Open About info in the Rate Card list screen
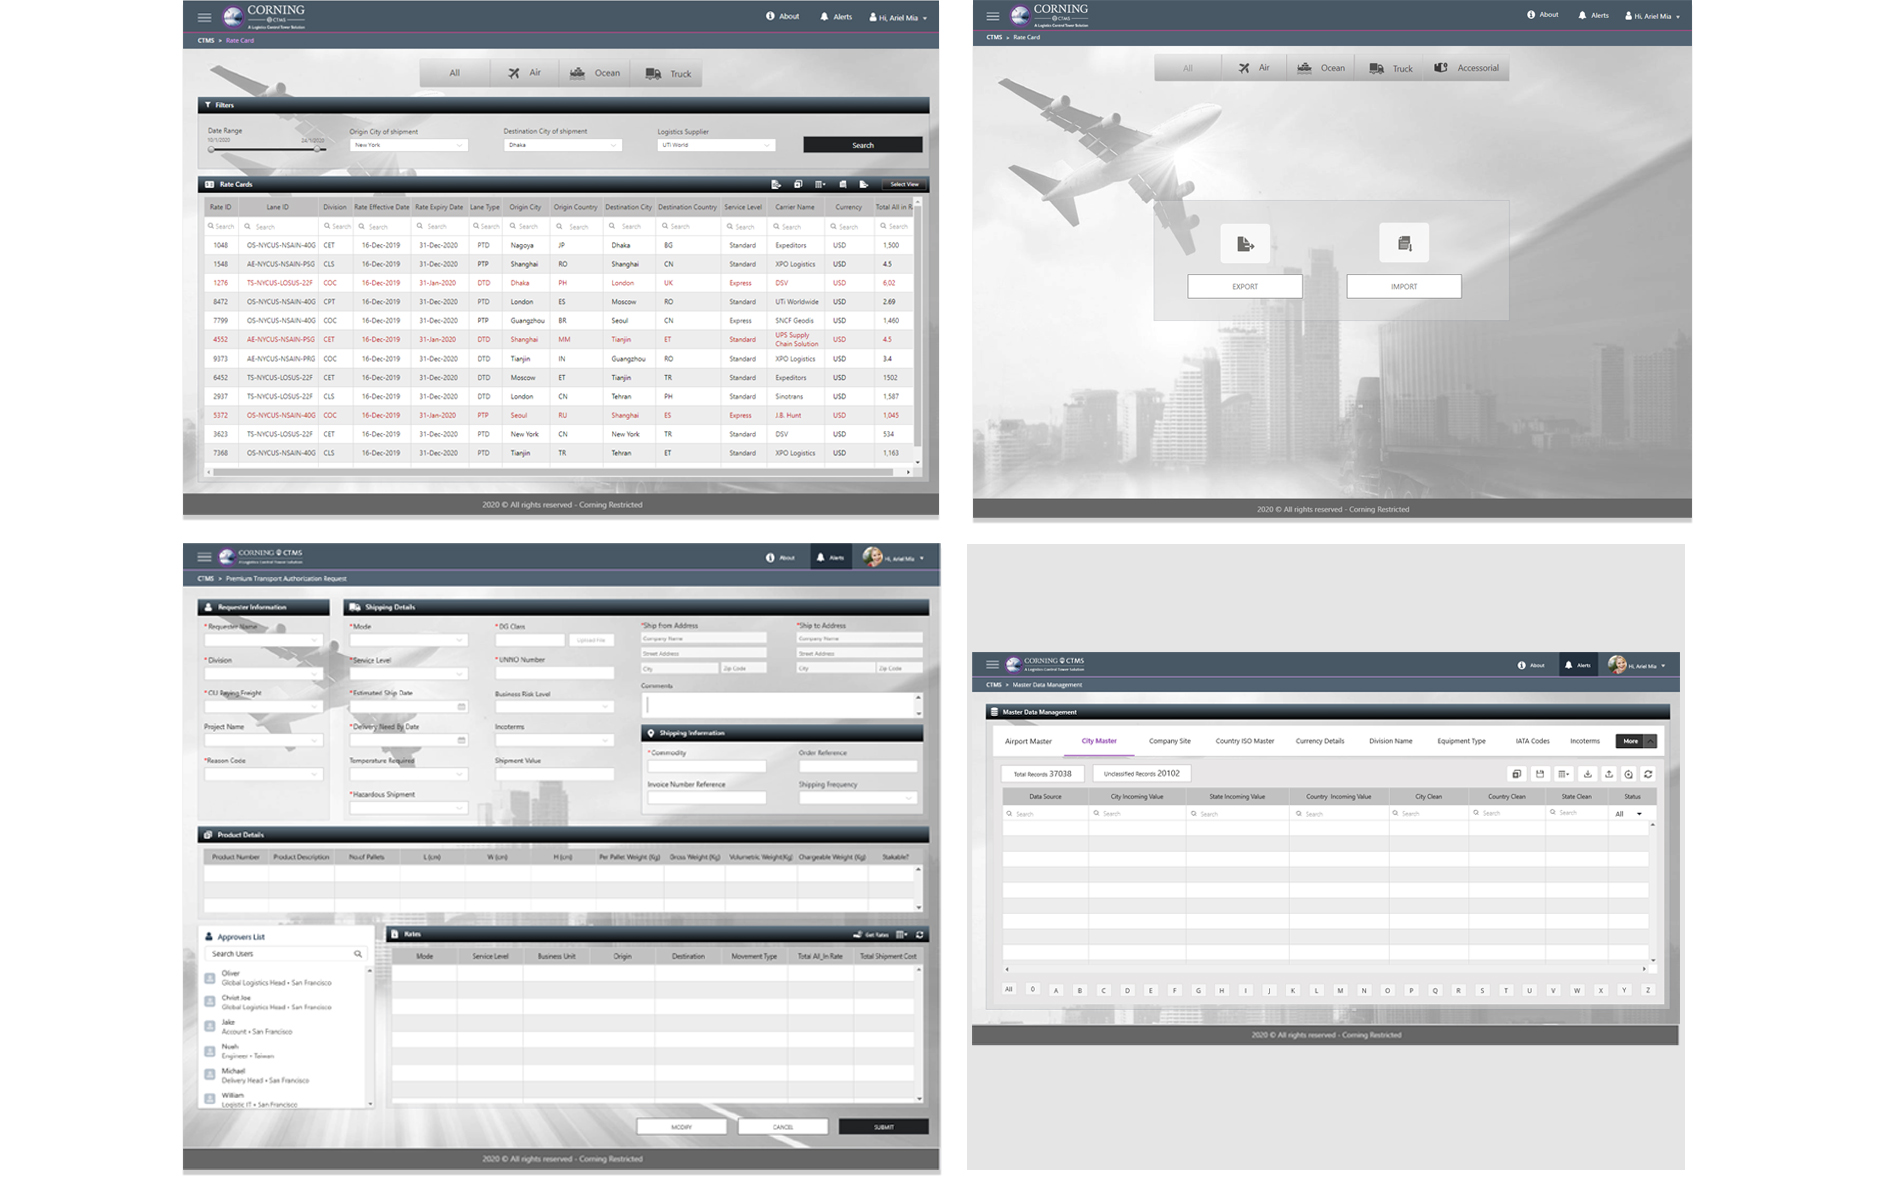Viewport: 1900px width, 1200px height. (783, 16)
